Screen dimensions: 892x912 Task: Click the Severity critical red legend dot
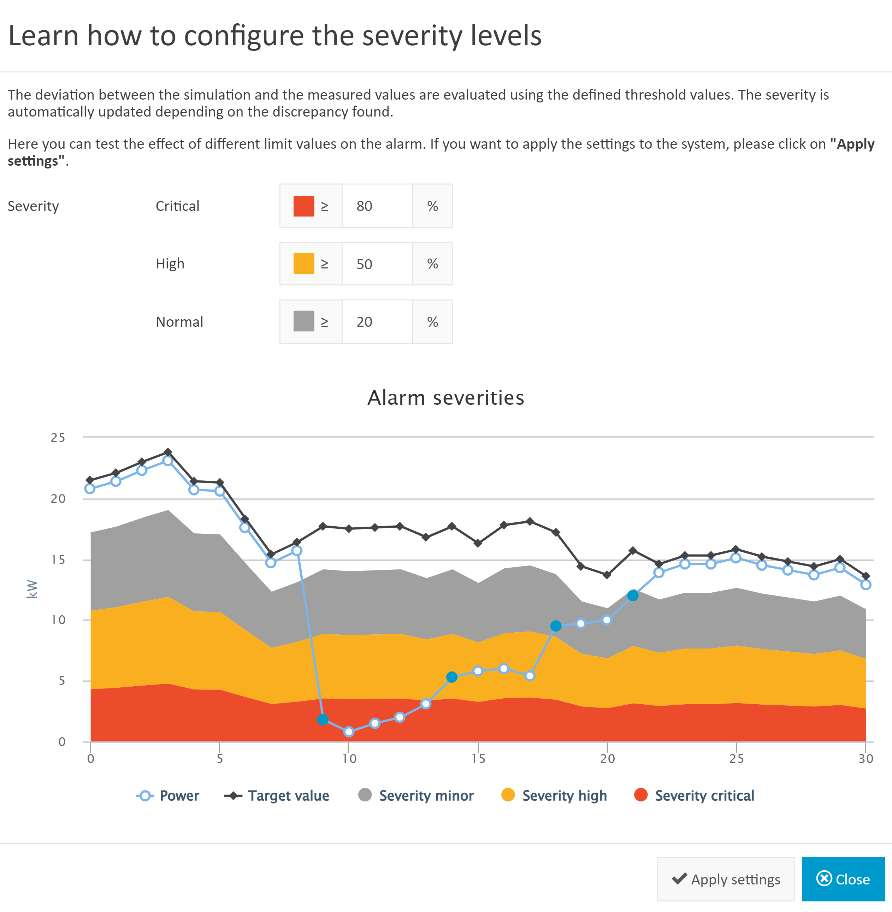(641, 795)
